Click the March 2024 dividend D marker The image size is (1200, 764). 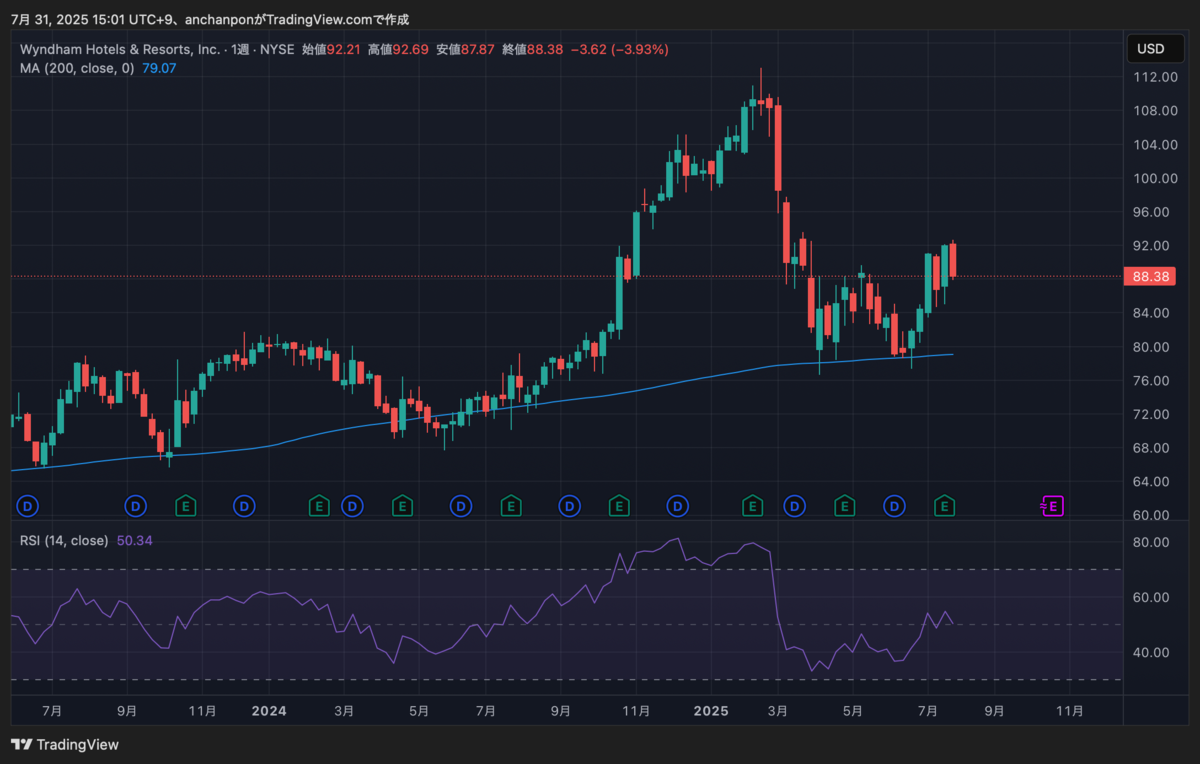[352, 506]
